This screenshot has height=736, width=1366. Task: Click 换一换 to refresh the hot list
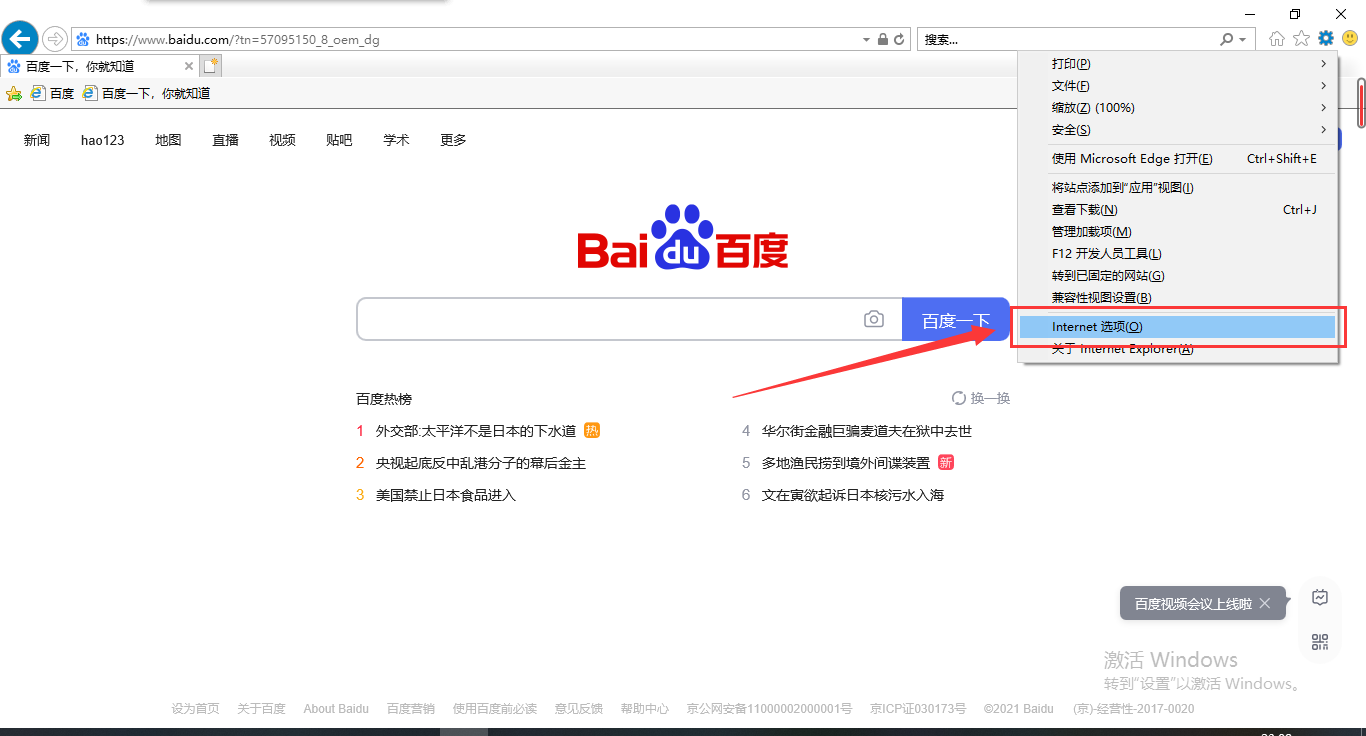[981, 397]
